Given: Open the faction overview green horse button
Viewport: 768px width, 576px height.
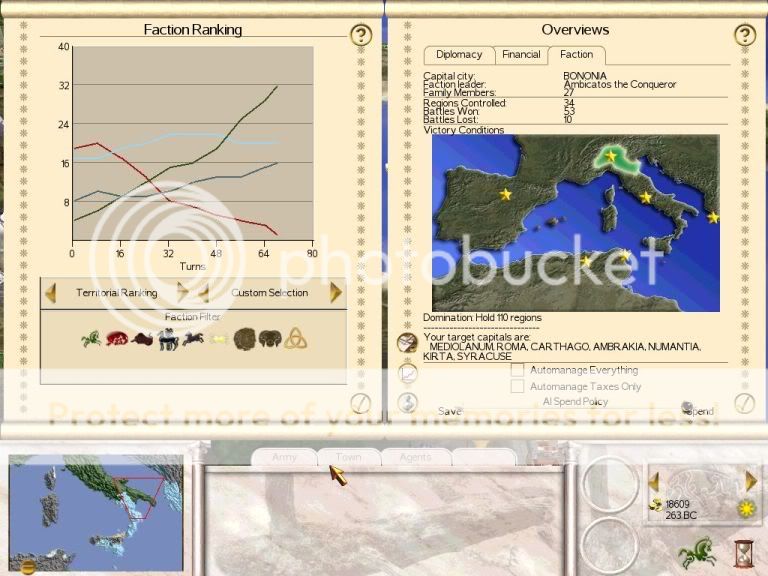Looking at the screenshot, I should [696, 551].
